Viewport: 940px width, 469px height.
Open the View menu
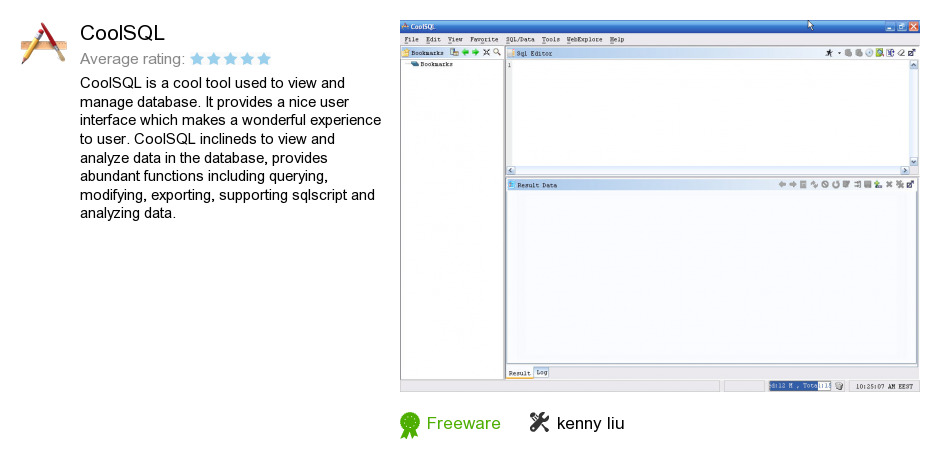click(x=455, y=40)
